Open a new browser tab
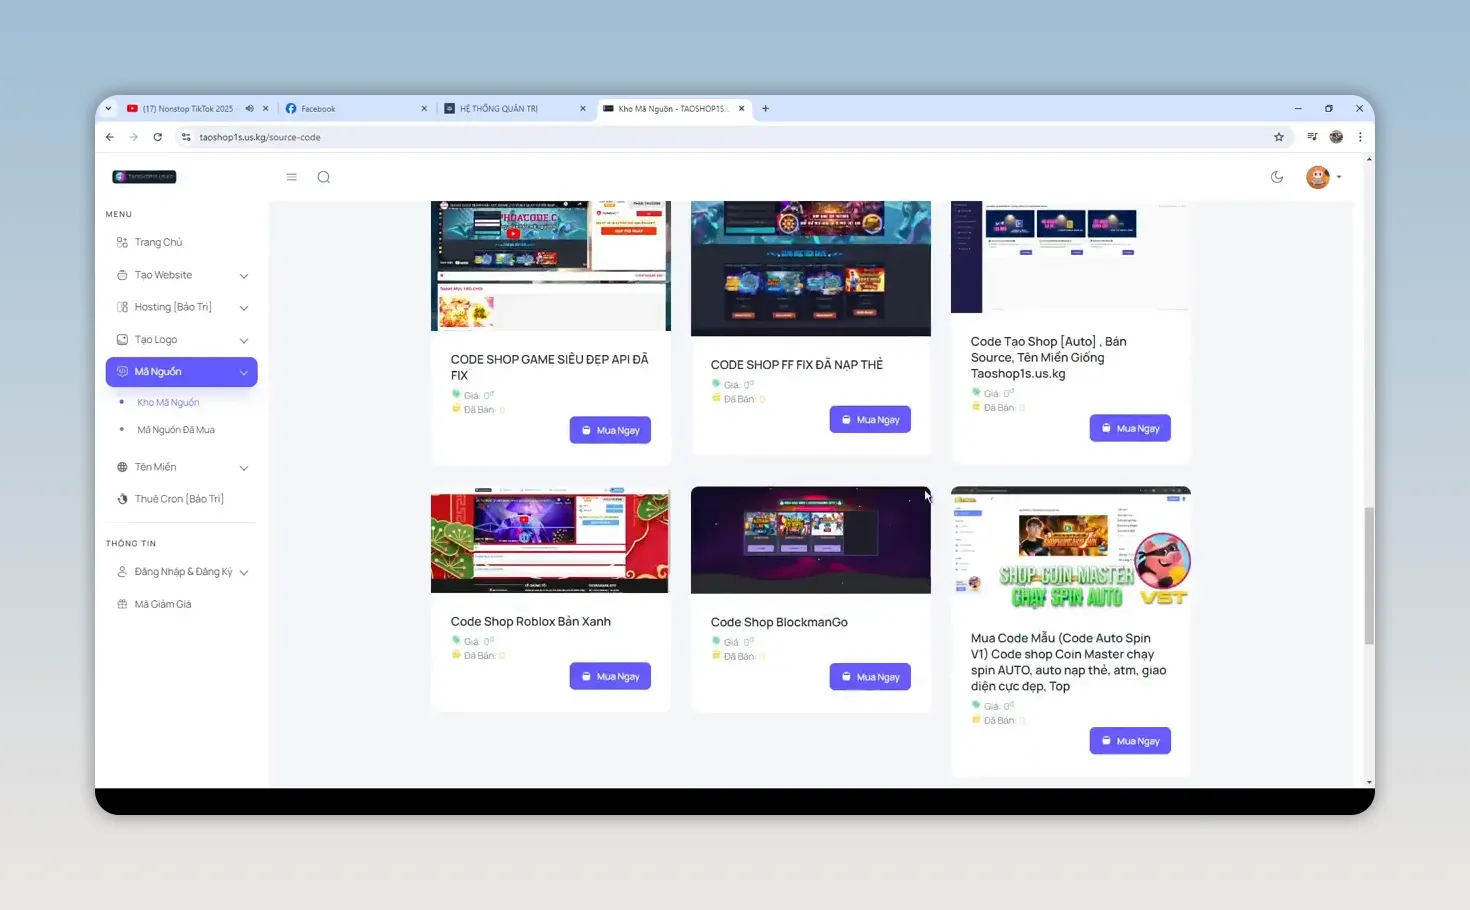1470x910 pixels. pyautogui.click(x=766, y=109)
